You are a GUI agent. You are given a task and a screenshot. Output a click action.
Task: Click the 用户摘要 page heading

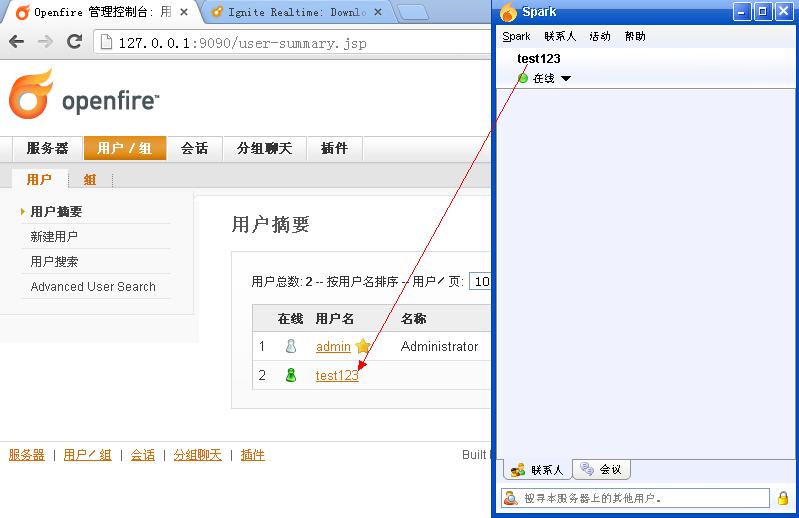(270, 224)
